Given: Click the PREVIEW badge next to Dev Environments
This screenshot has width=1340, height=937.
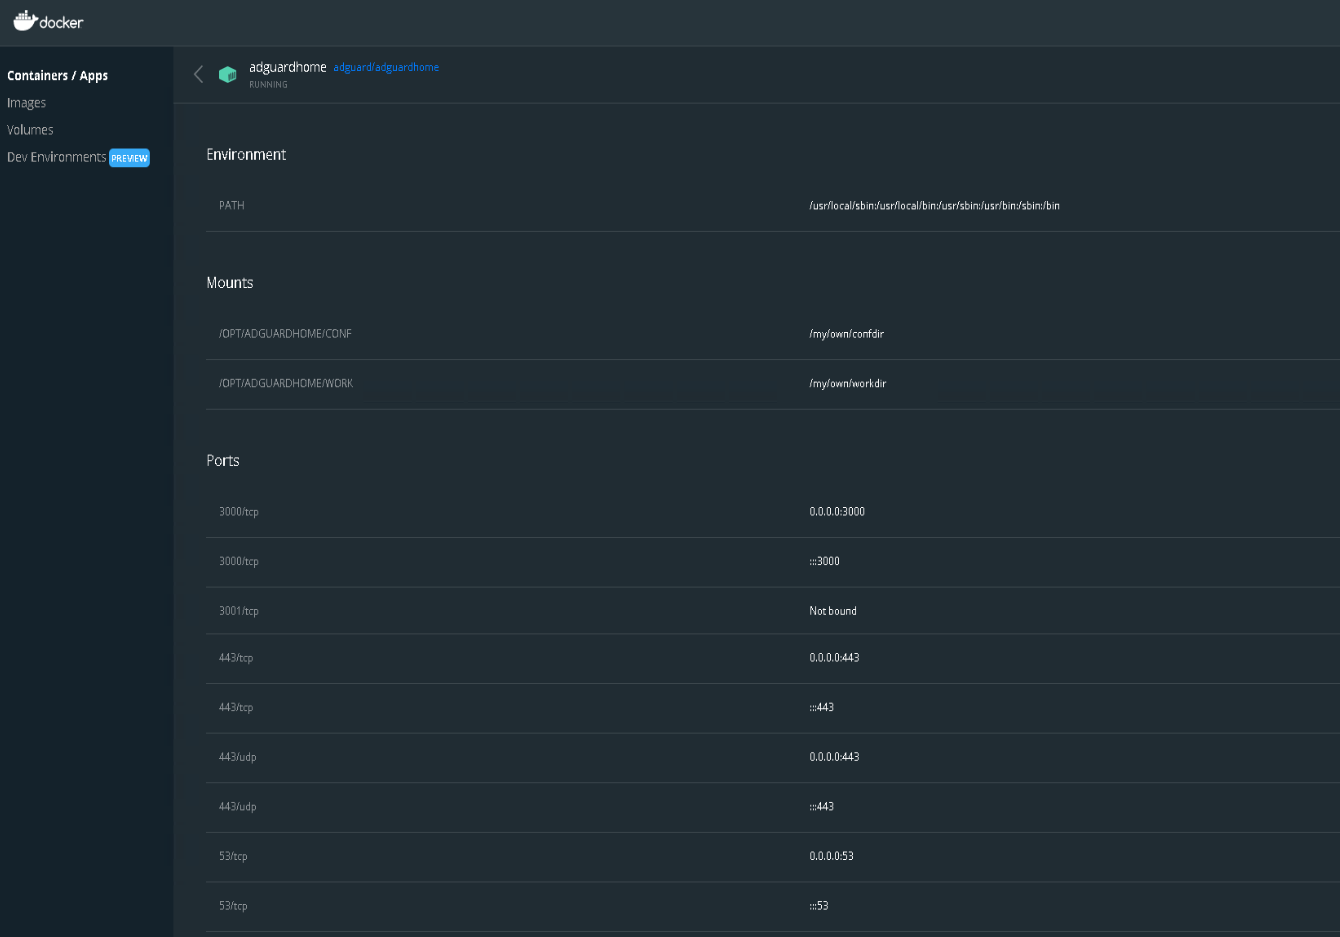Looking at the screenshot, I should tap(129, 157).
